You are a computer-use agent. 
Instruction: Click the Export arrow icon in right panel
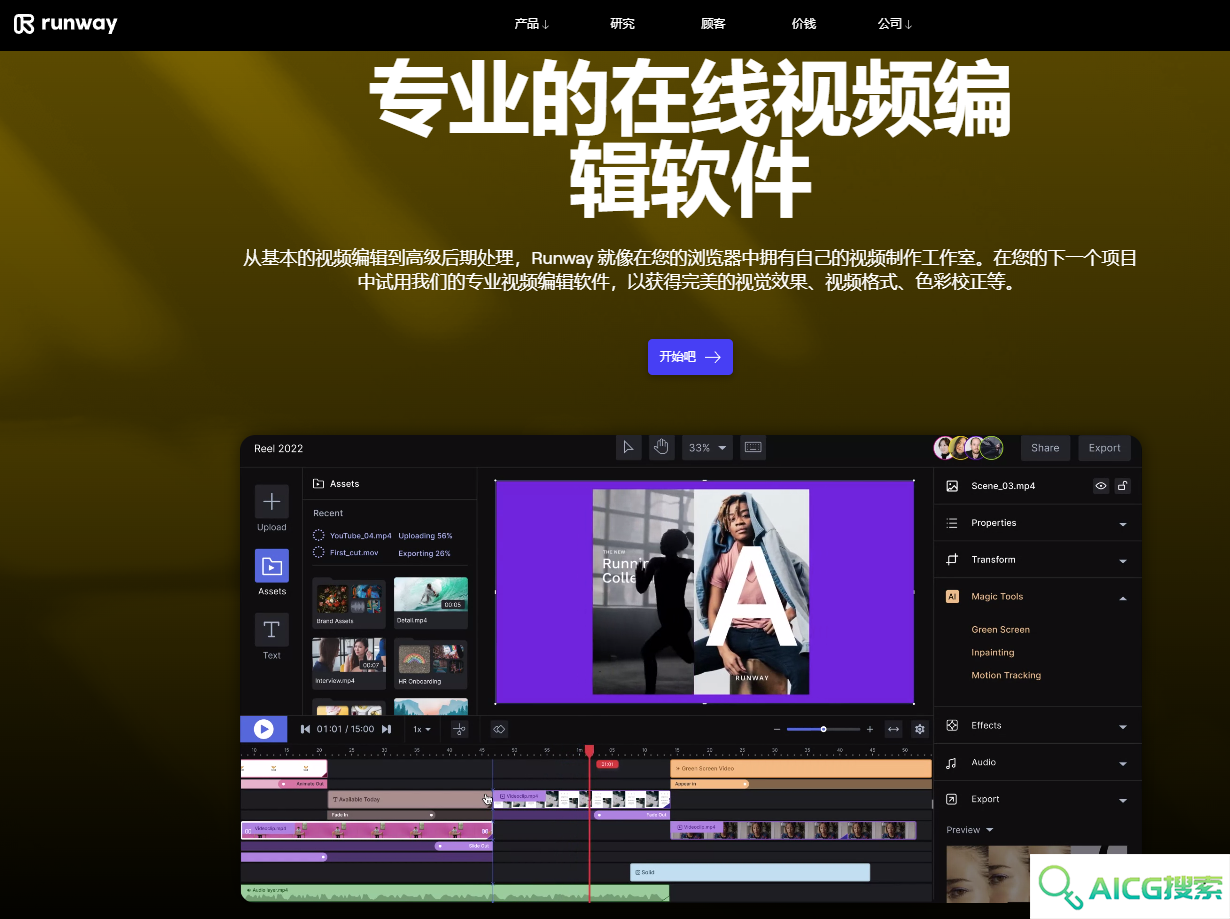tap(952, 799)
